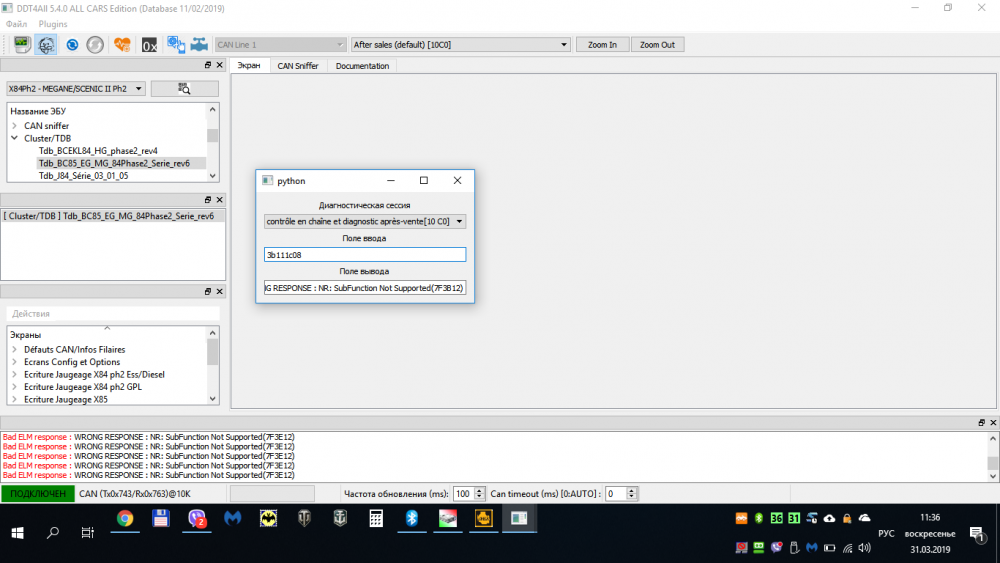Click the ECU monitor screen toolbar icon
The height and width of the screenshot is (563, 1000).
(x=22, y=45)
